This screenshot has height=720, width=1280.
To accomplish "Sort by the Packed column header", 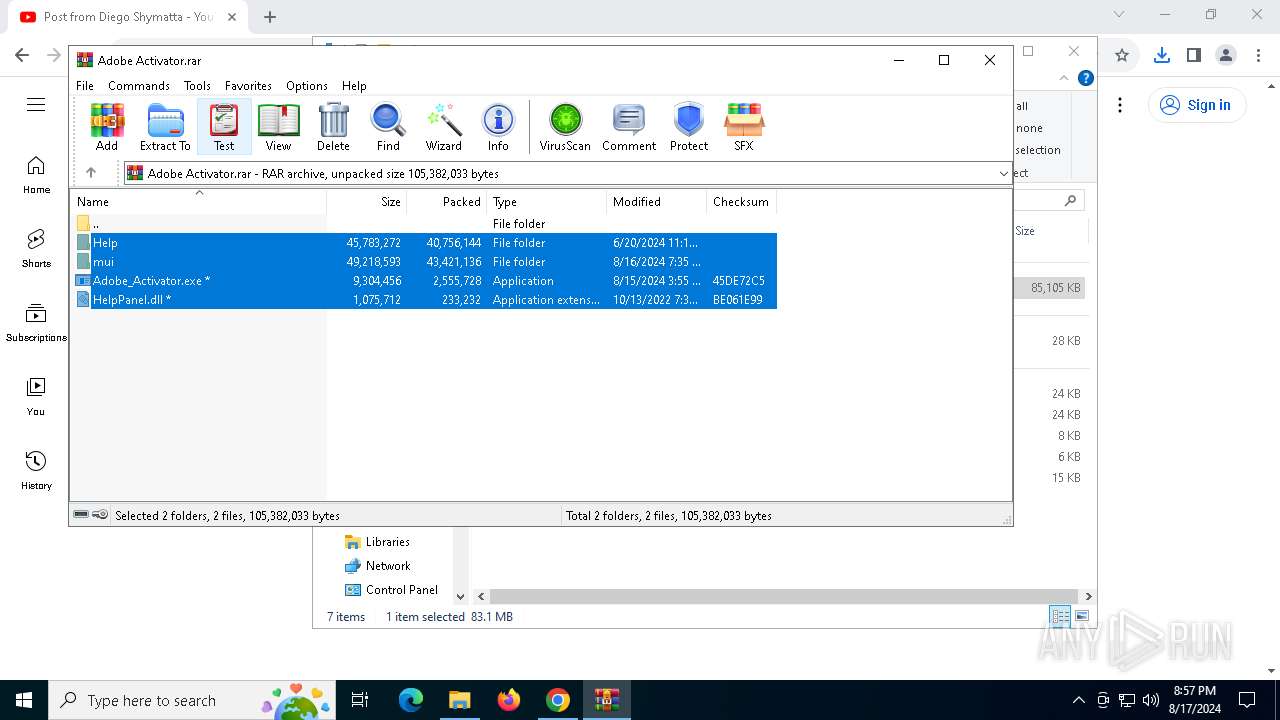I will pos(446,202).
